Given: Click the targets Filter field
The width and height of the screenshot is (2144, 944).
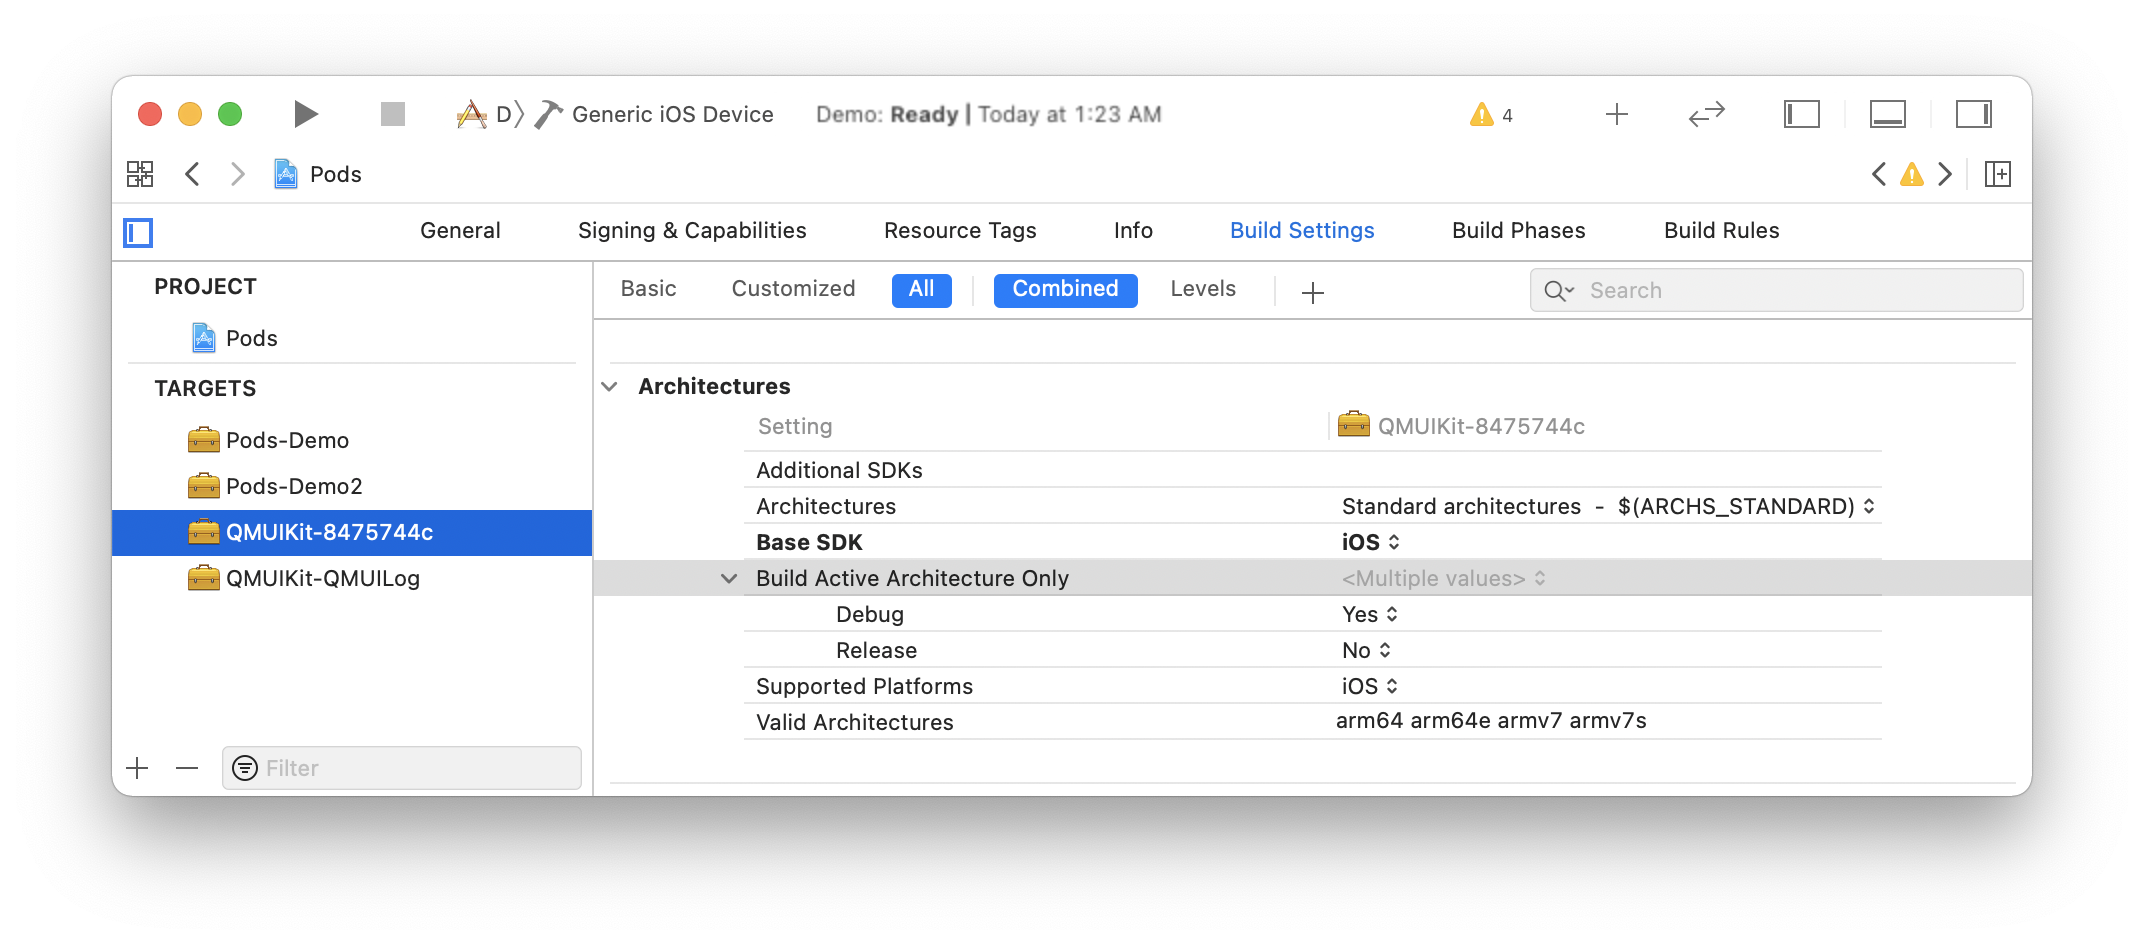Looking at the screenshot, I should pos(401,768).
